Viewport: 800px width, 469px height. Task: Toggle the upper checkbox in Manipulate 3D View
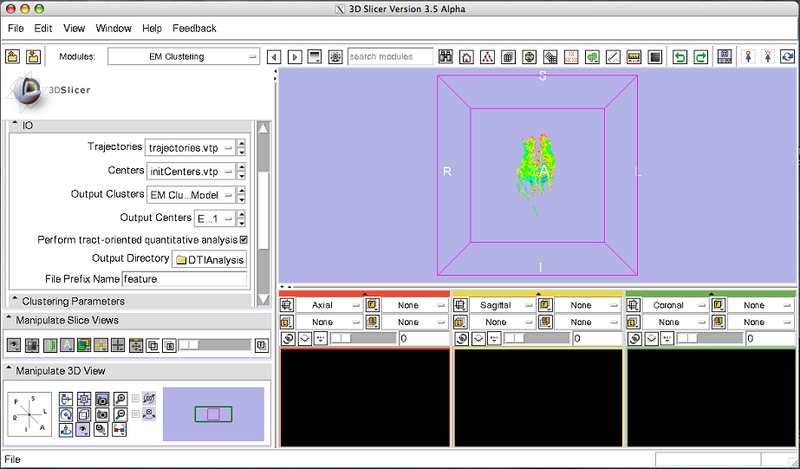pyautogui.click(x=137, y=398)
